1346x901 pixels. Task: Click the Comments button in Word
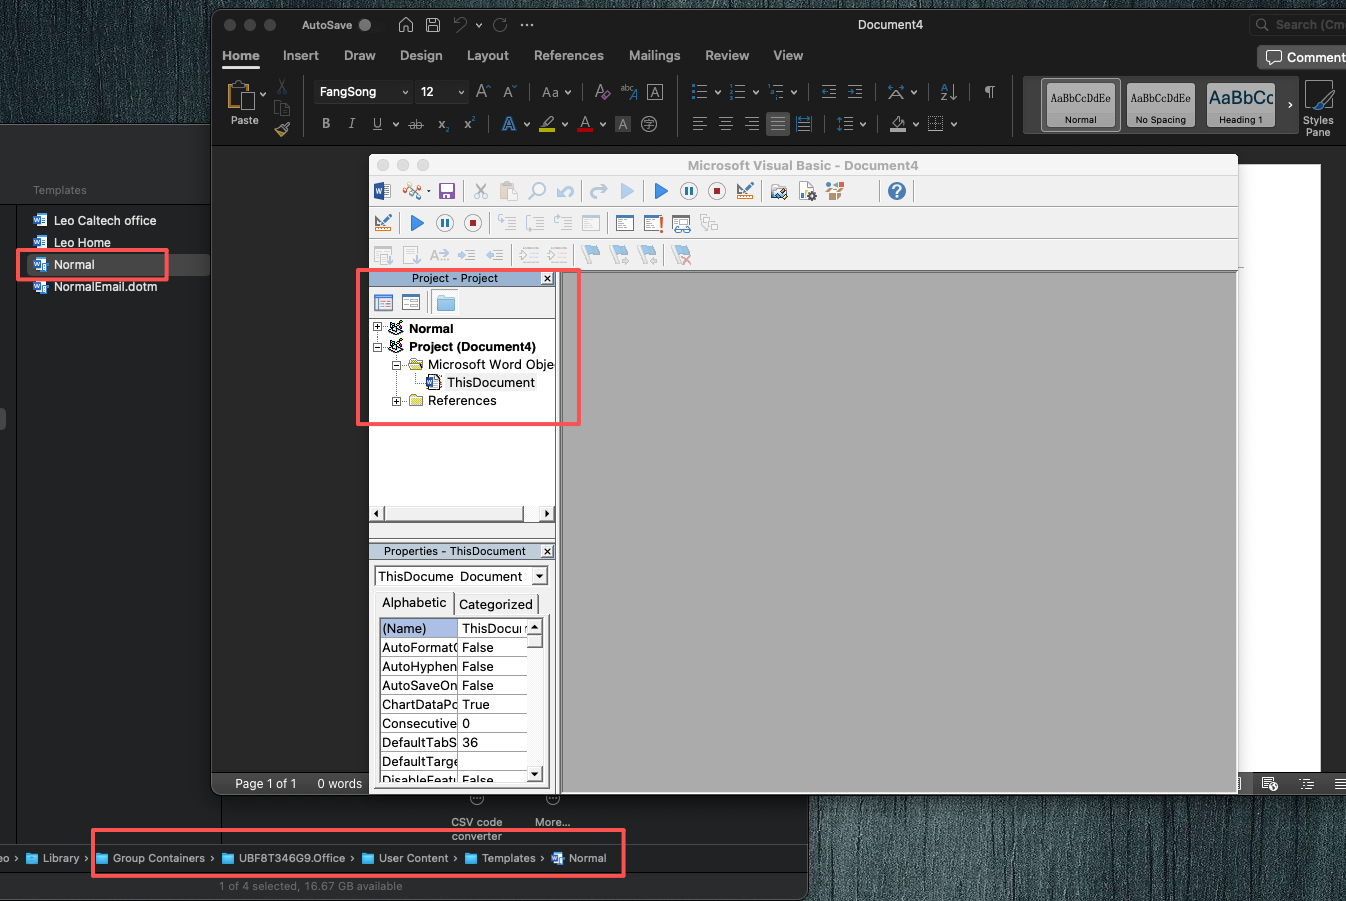pos(1303,57)
